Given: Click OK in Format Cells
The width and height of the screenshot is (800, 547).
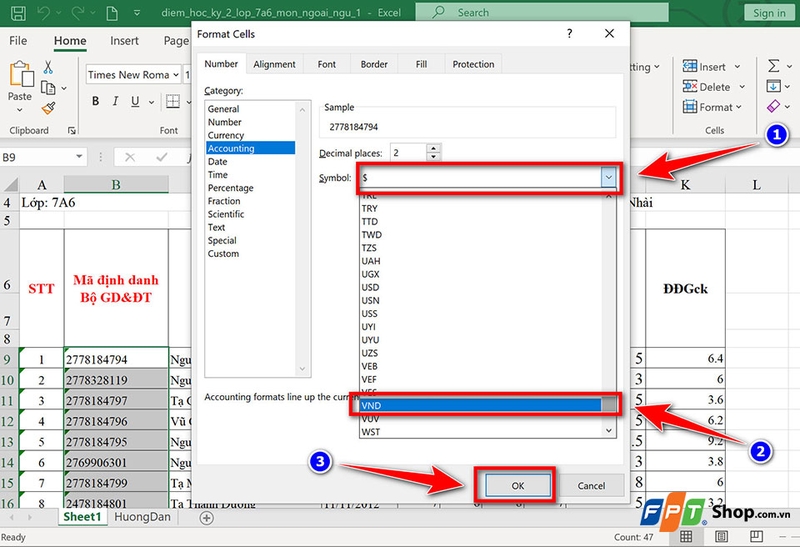Looking at the screenshot, I should click(x=518, y=485).
